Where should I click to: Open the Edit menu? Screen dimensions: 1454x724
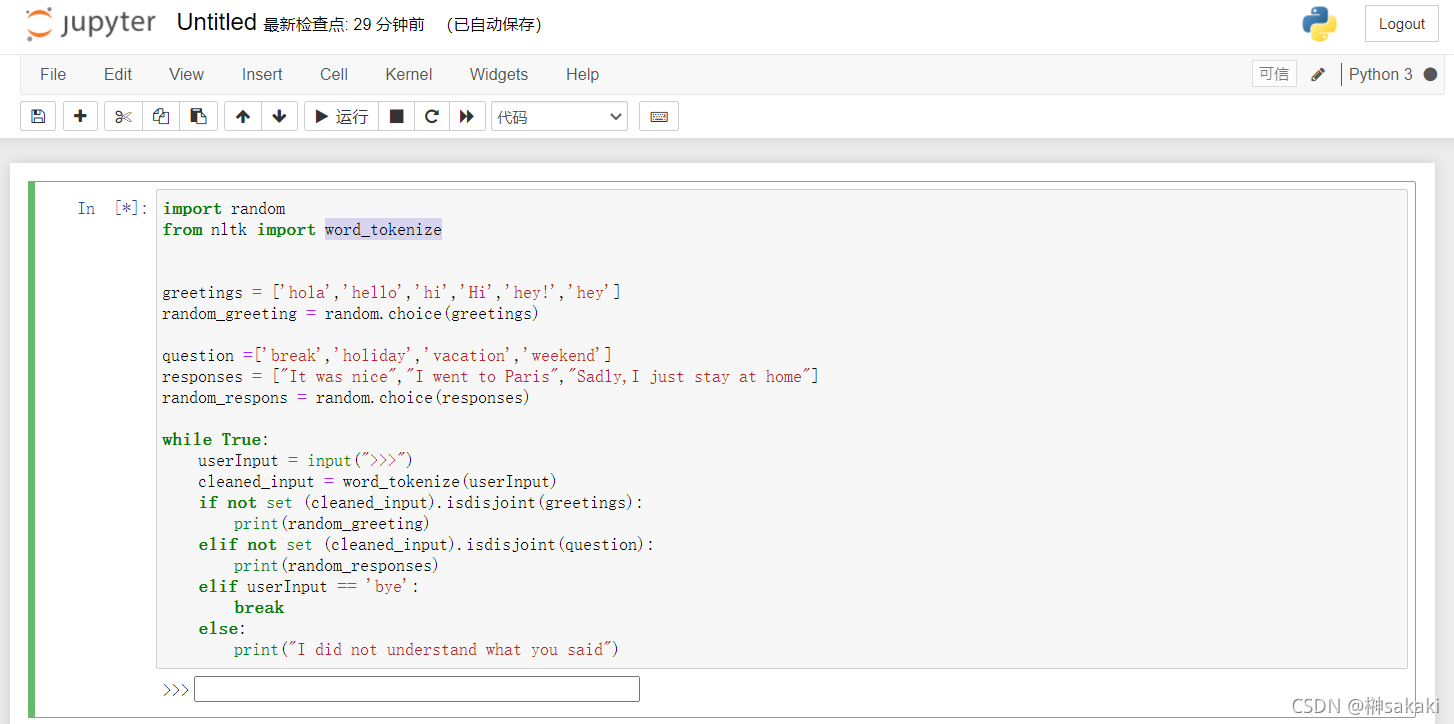118,74
